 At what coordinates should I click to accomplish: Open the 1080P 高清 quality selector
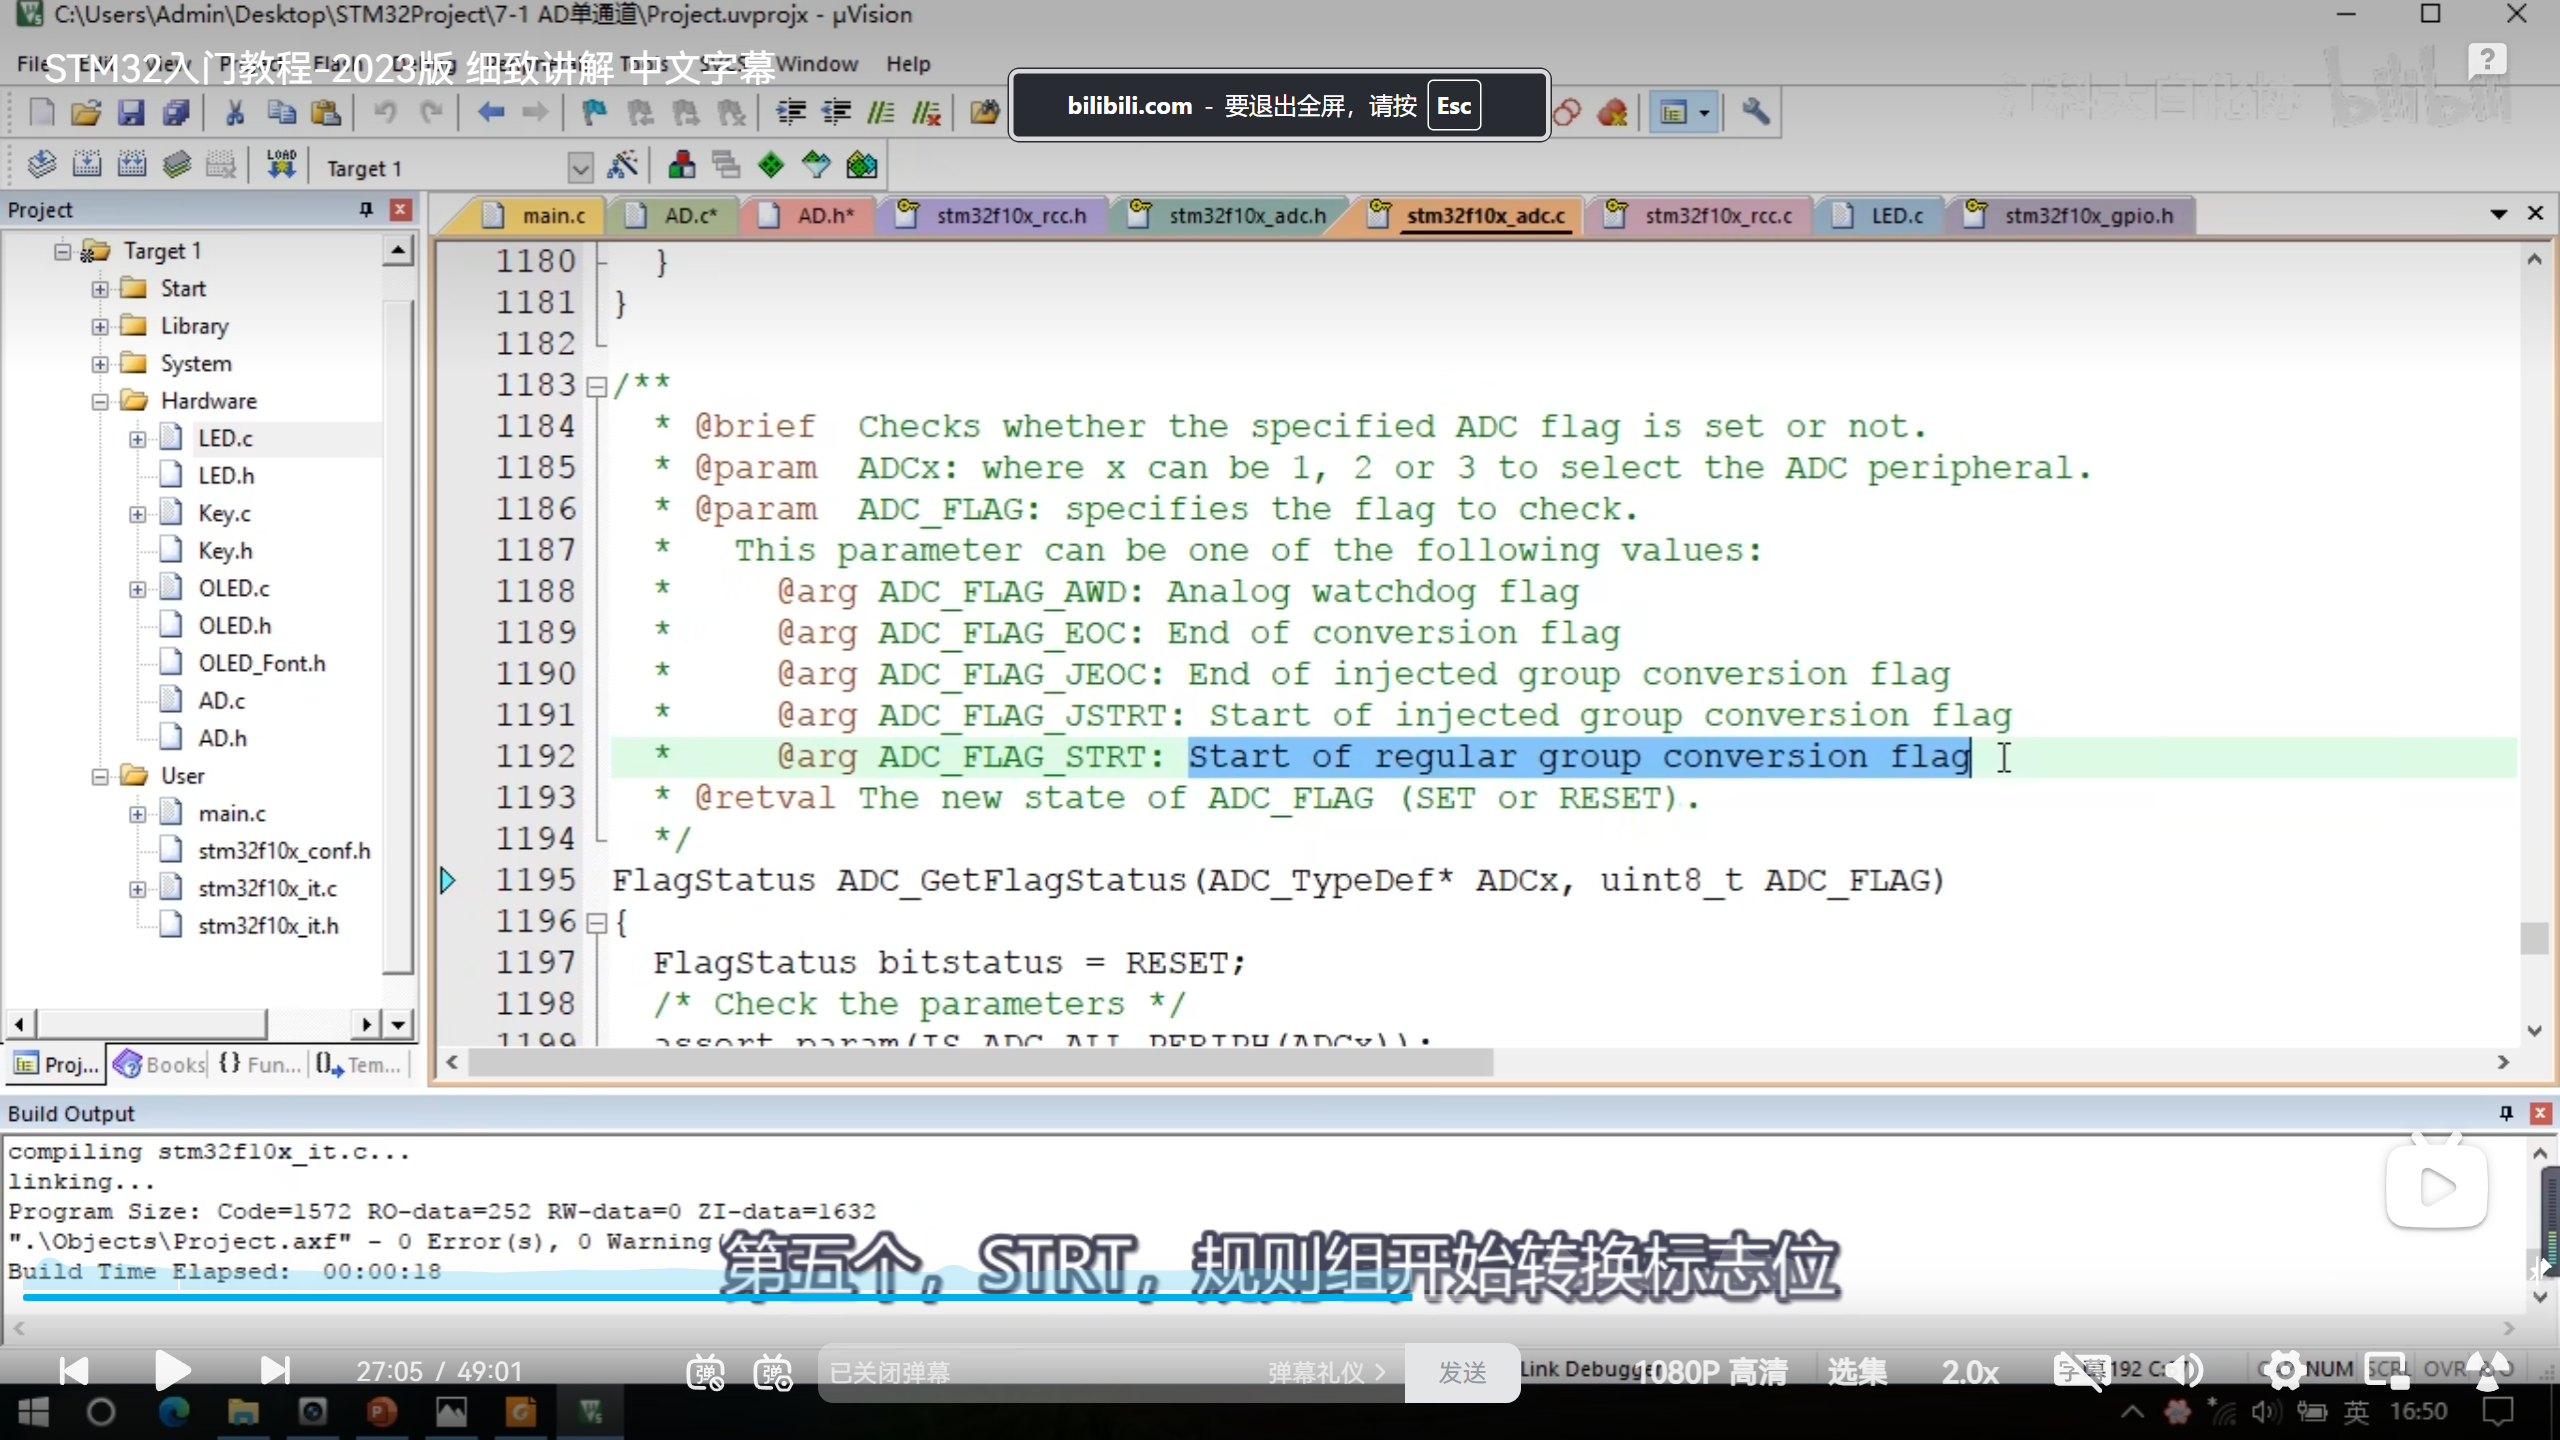tap(1712, 1372)
